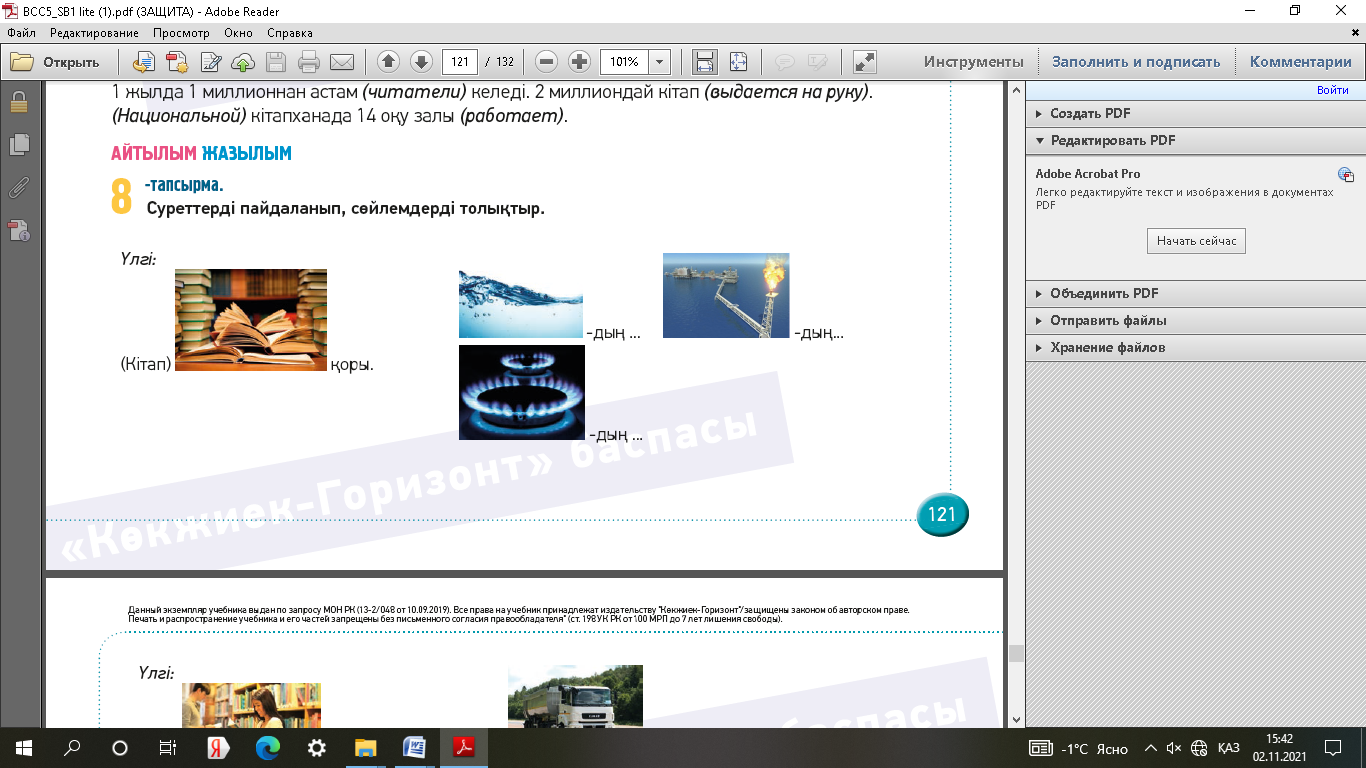Expand the Хранение файлов section
This screenshot has width=1366, height=768.
pos(1196,348)
